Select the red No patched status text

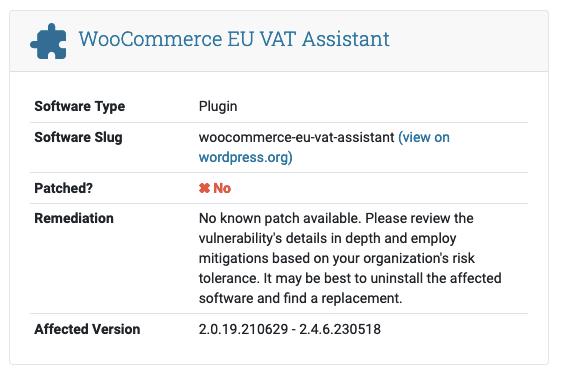pos(222,188)
